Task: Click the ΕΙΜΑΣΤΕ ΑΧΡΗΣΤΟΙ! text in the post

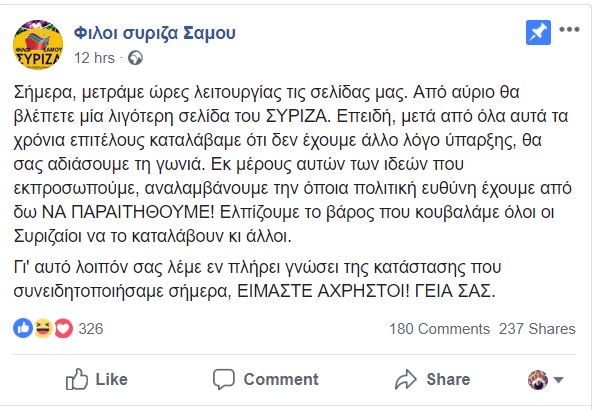Action: pos(323,291)
